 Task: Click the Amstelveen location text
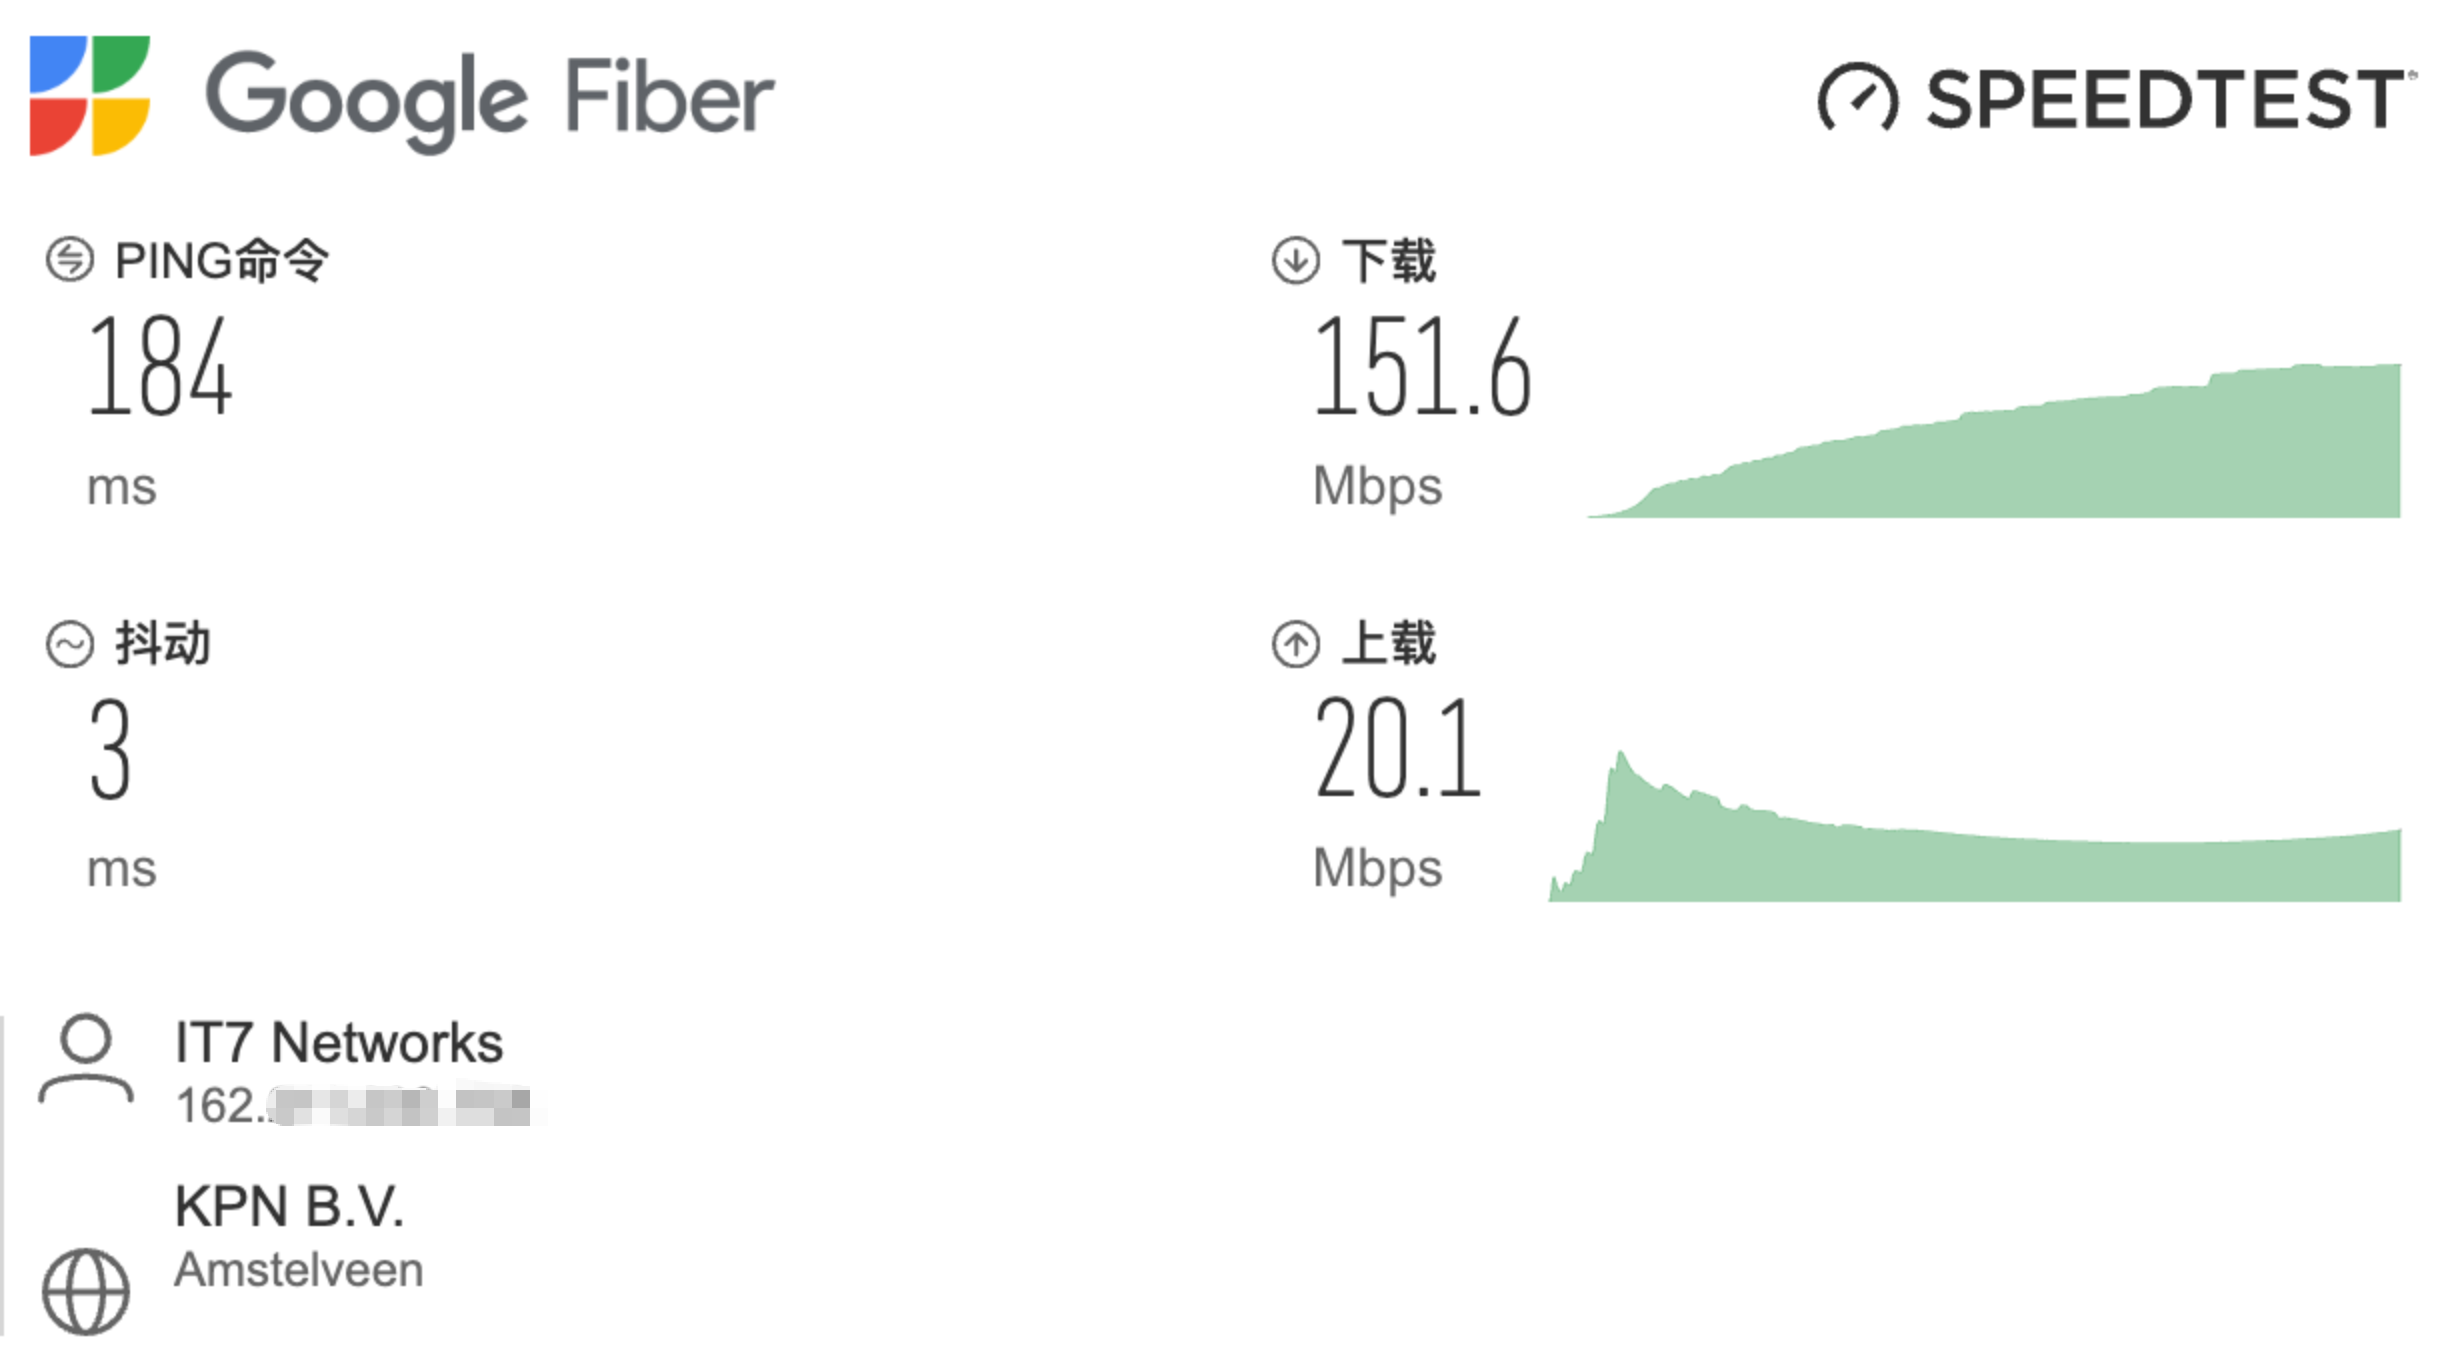tap(298, 1270)
